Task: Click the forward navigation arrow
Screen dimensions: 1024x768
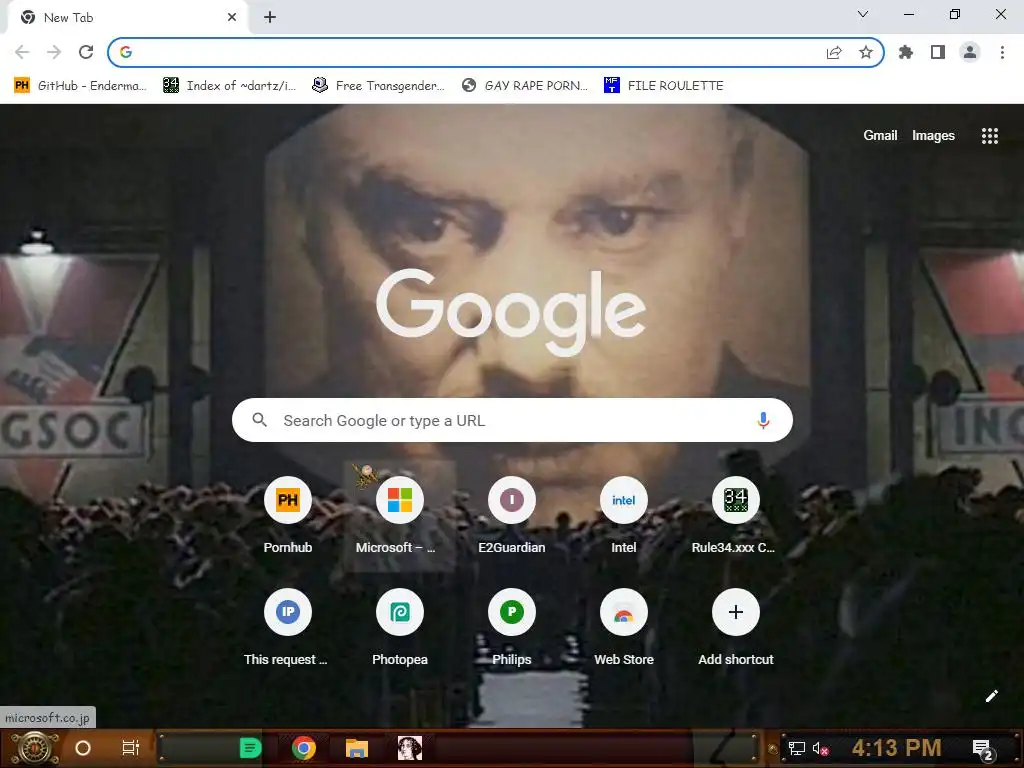Action: 54,52
